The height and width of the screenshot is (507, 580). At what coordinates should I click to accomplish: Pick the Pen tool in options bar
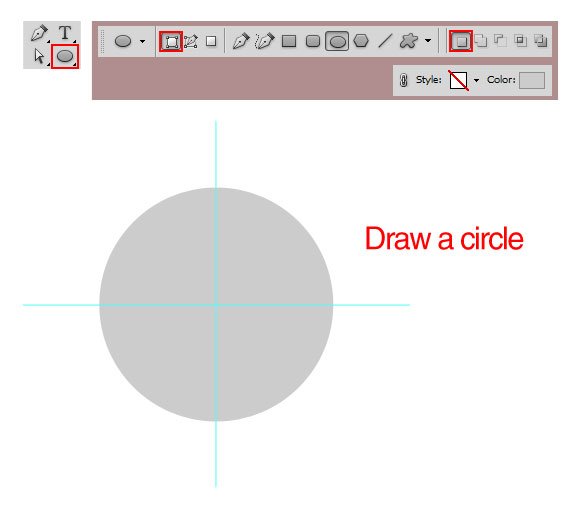point(241,41)
